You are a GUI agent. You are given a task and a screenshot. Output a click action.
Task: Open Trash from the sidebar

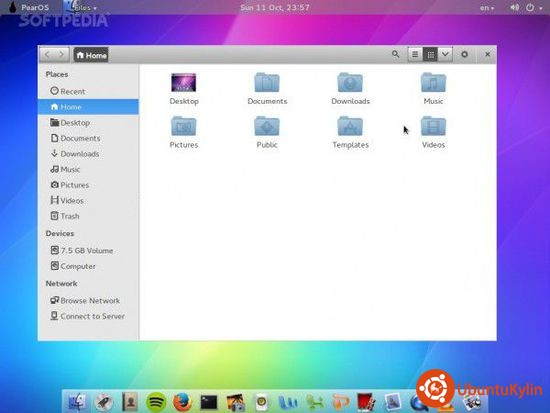[x=88, y=216]
